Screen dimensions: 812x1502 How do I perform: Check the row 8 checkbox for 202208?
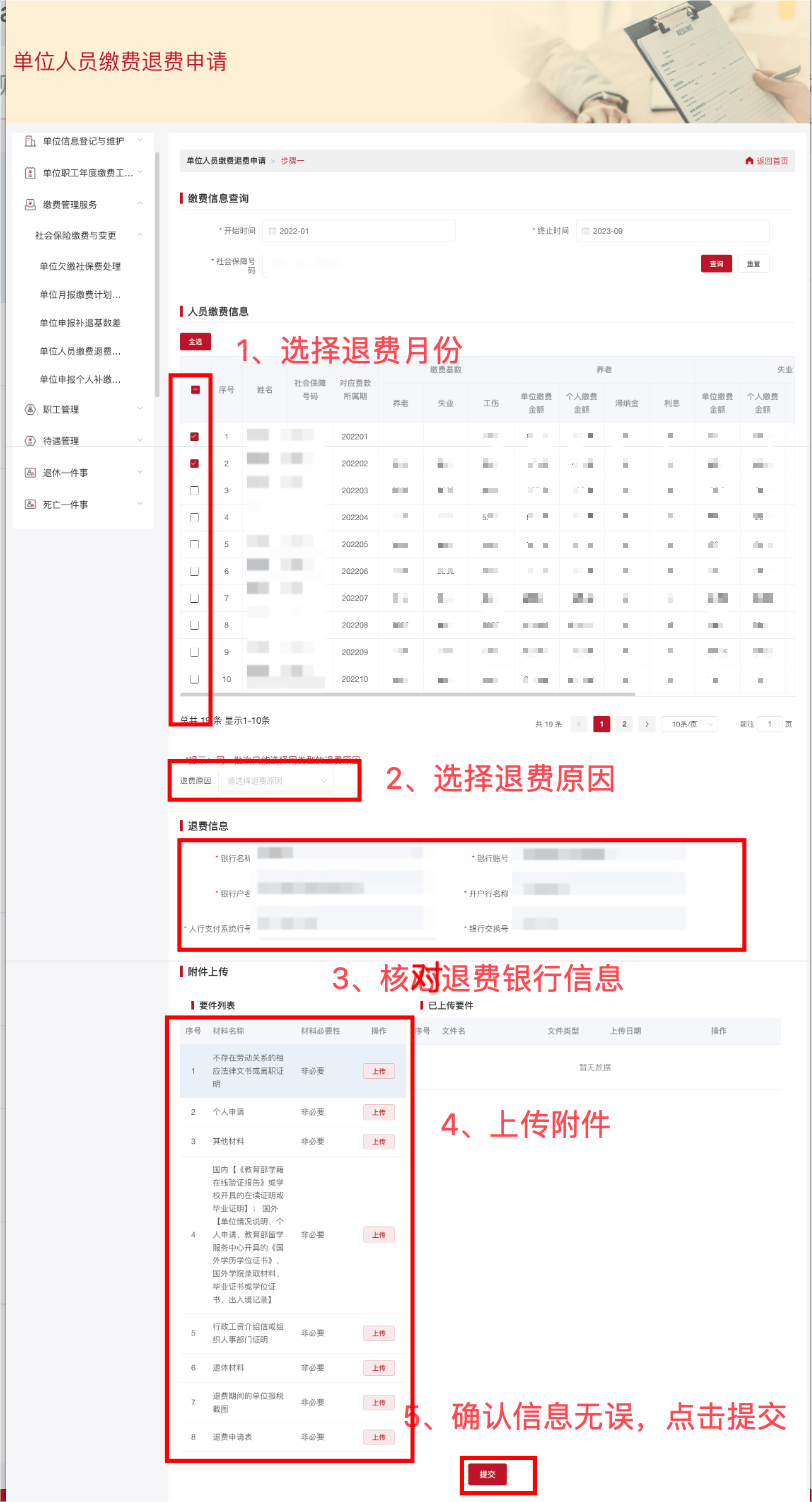pos(195,625)
